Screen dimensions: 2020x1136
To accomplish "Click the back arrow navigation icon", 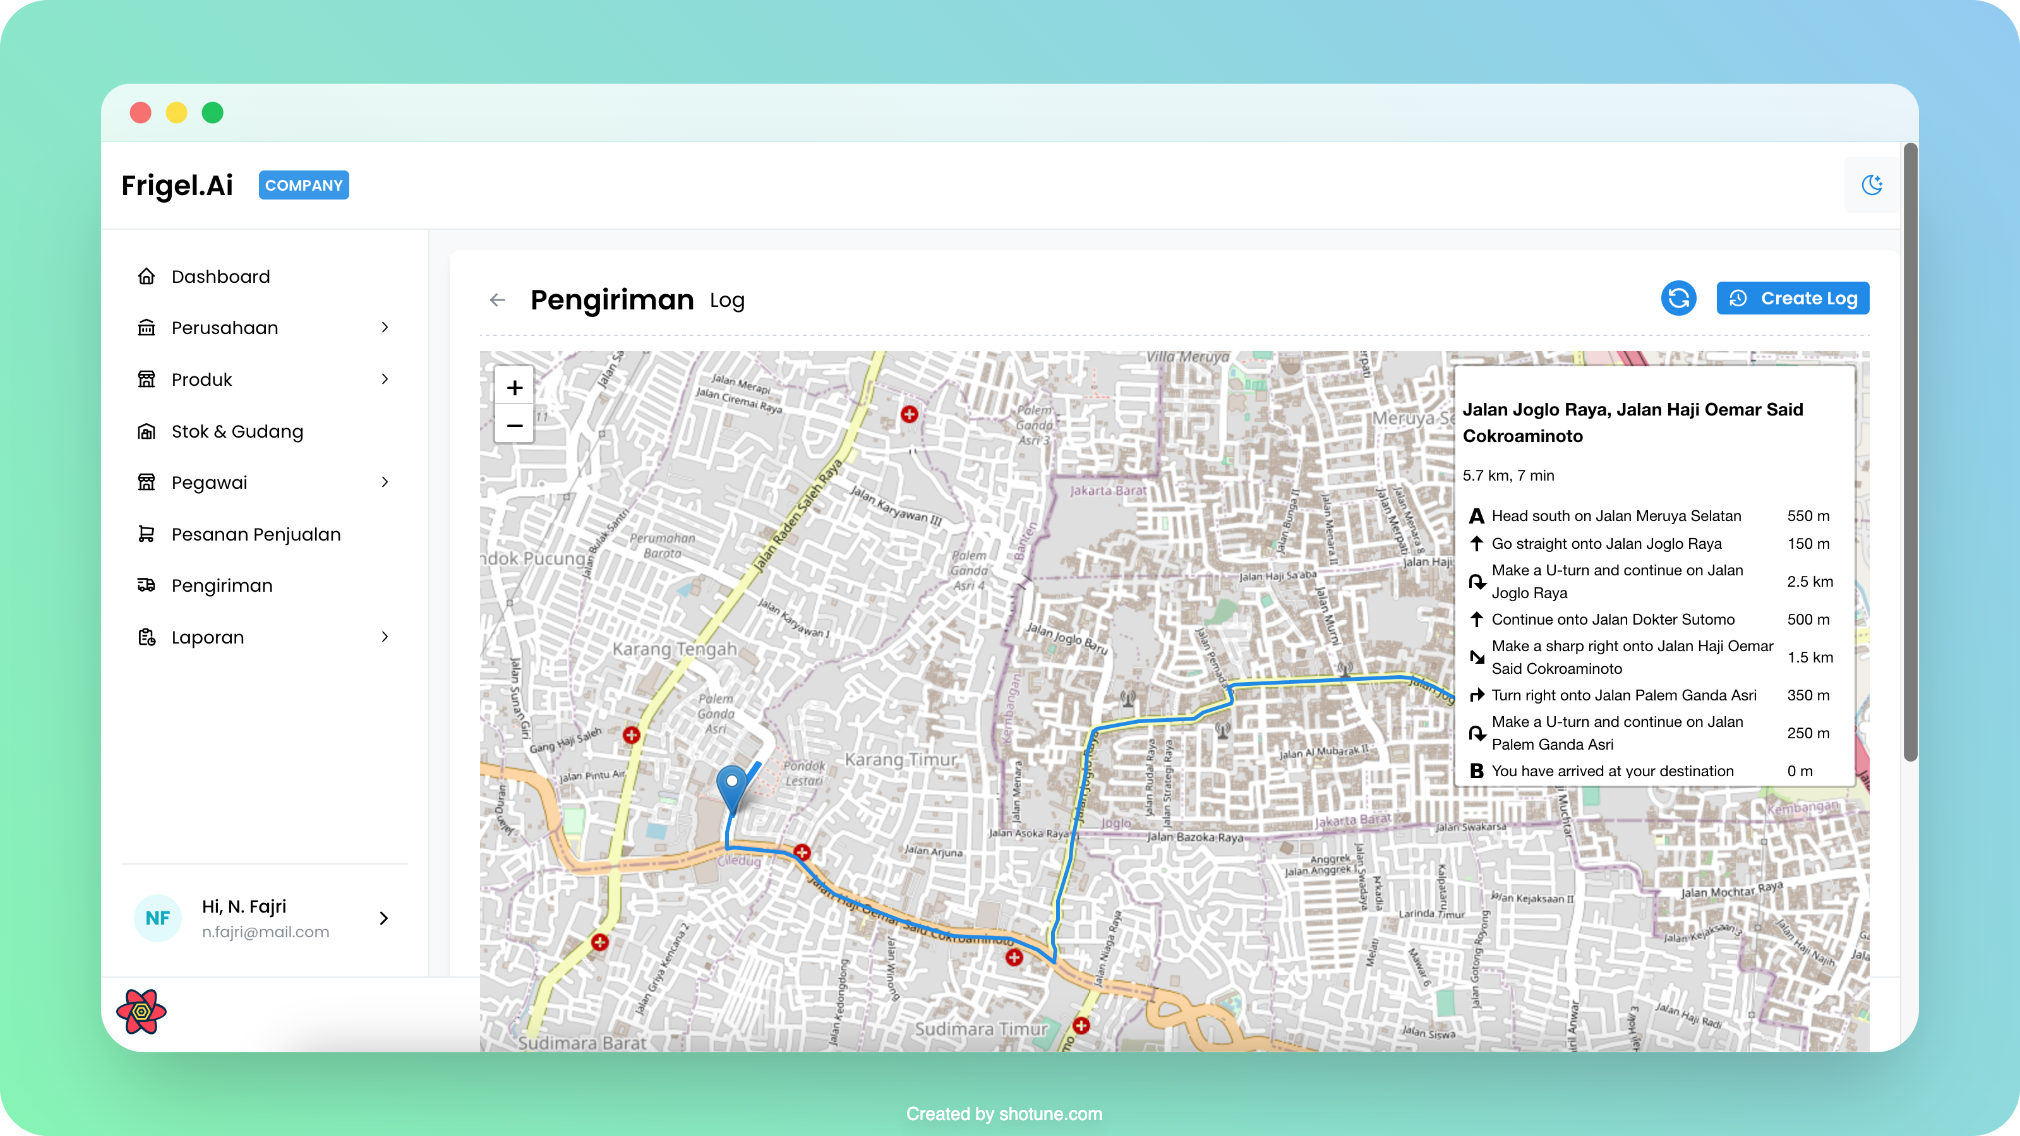I will click(x=495, y=298).
